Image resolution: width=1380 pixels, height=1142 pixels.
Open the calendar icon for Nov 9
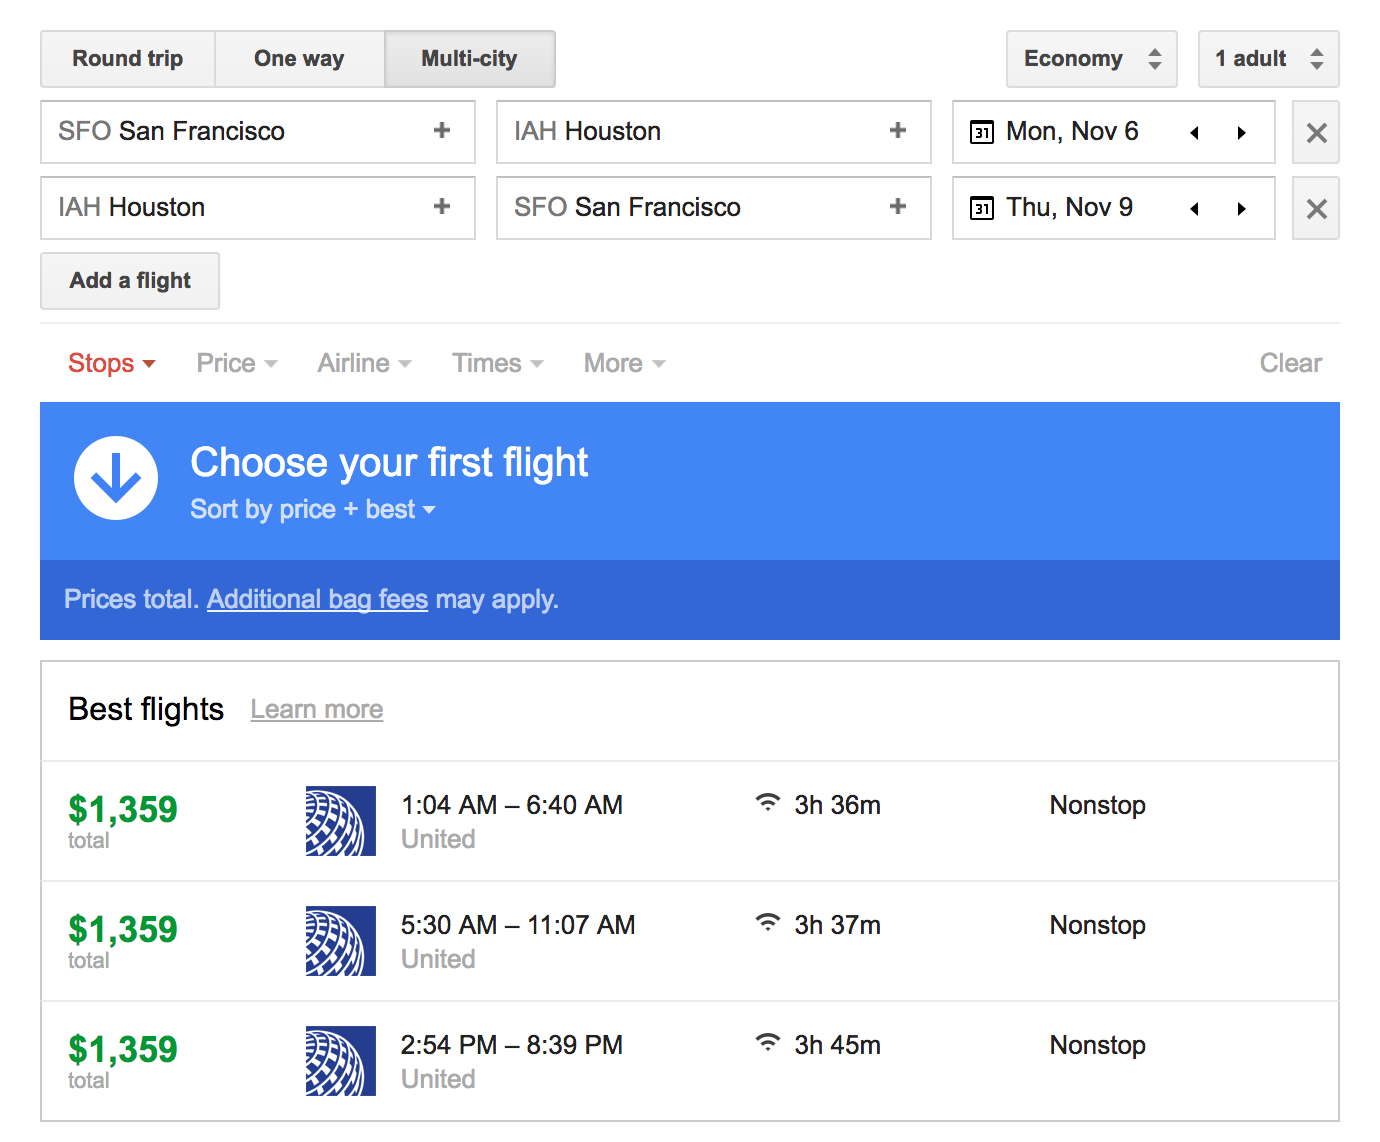pos(982,207)
